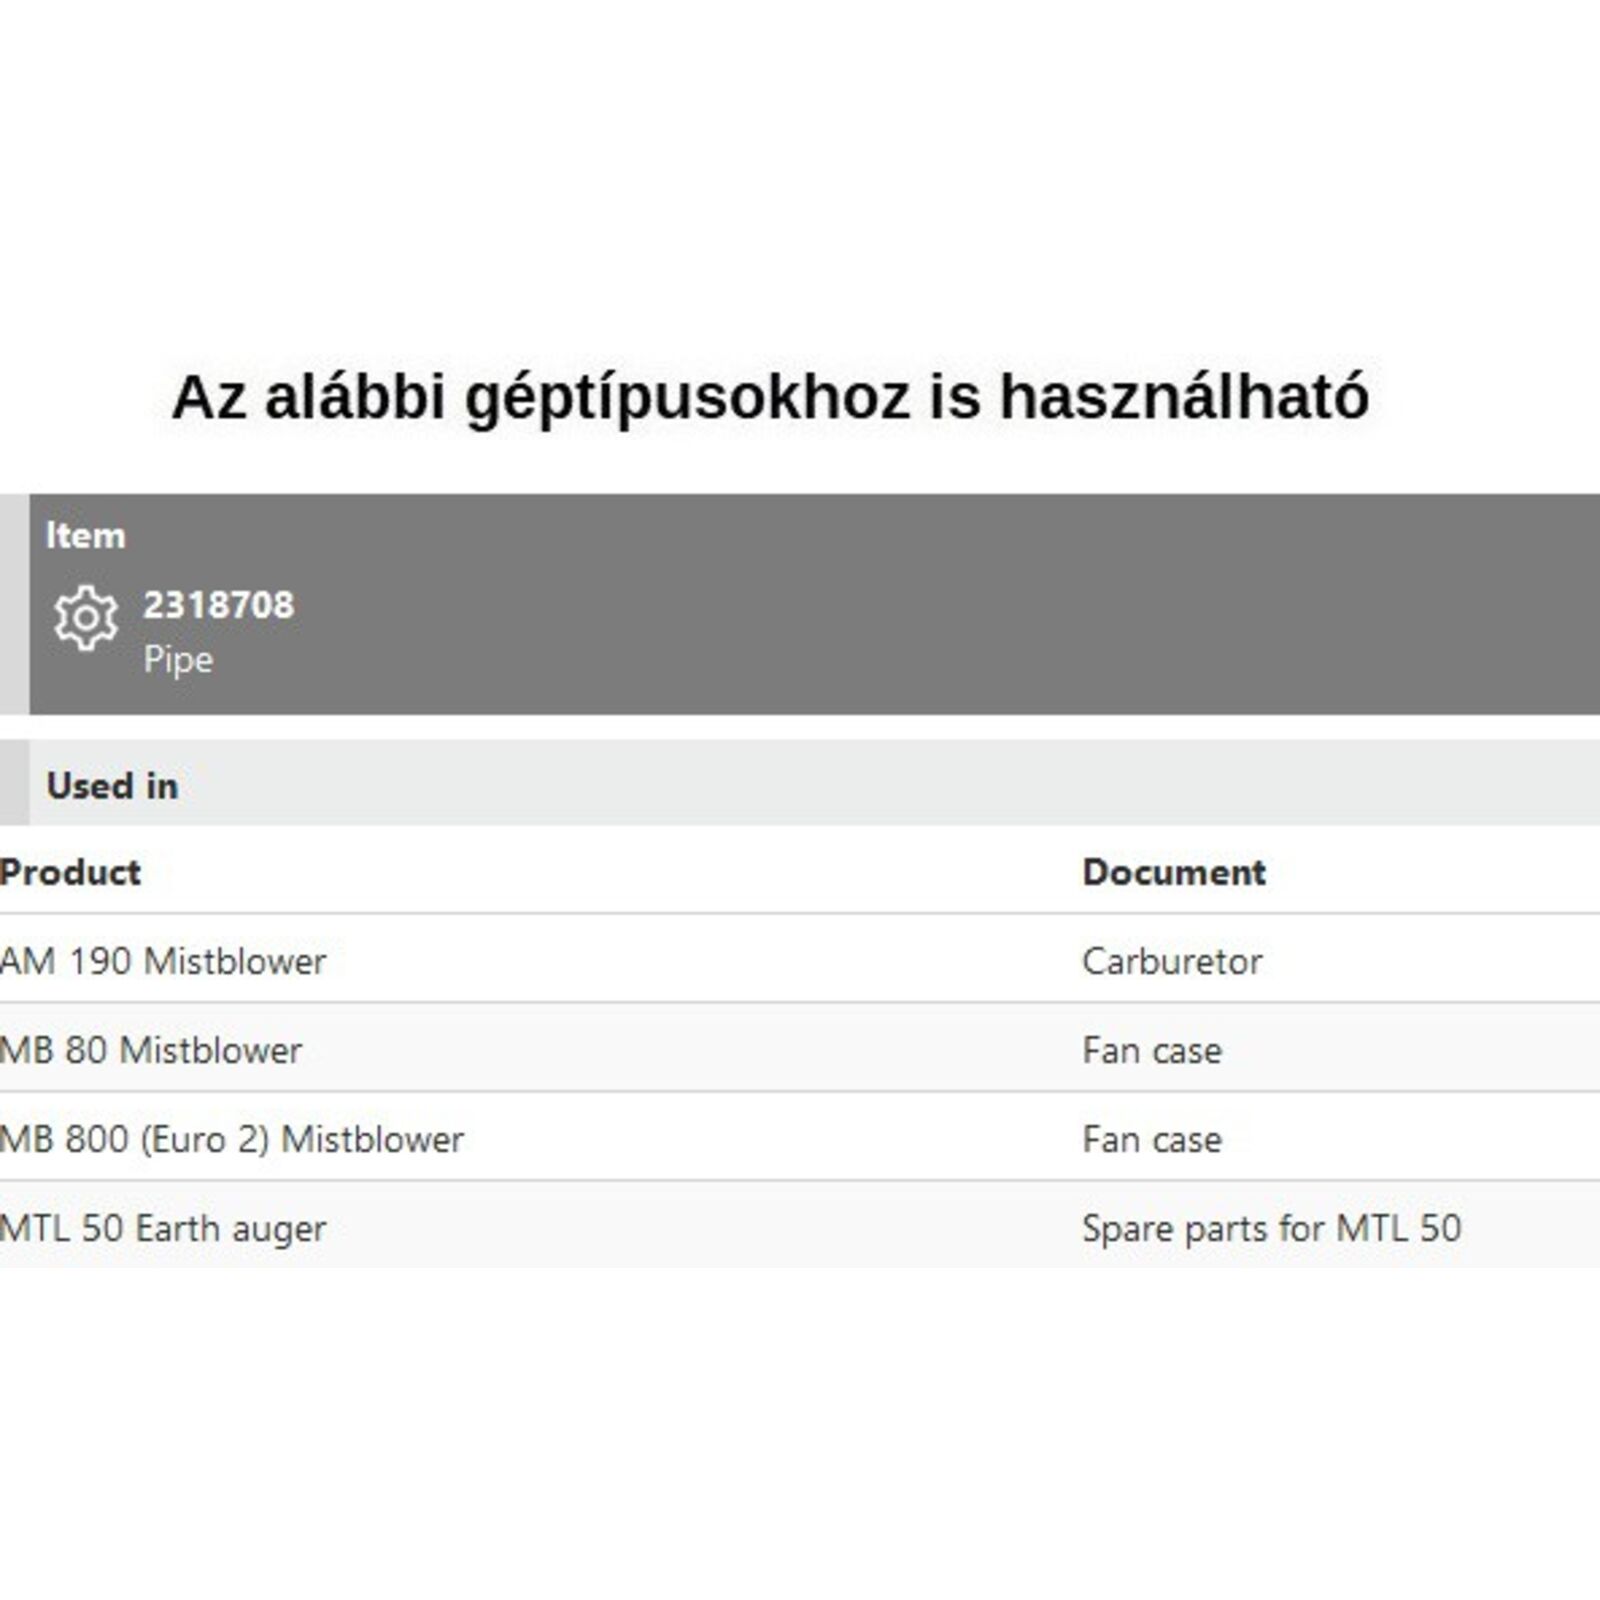This screenshot has width=1600, height=1600.
Task: Click the Pipe item description
Action: coord(178,660)
